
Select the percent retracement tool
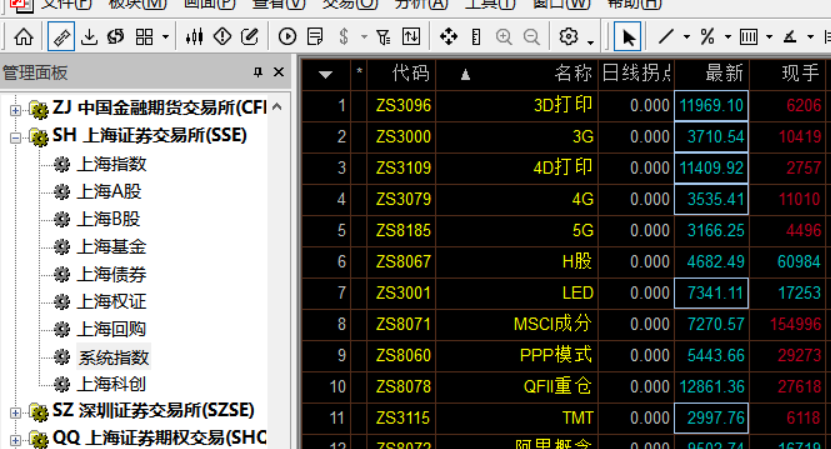click(707, 37)
